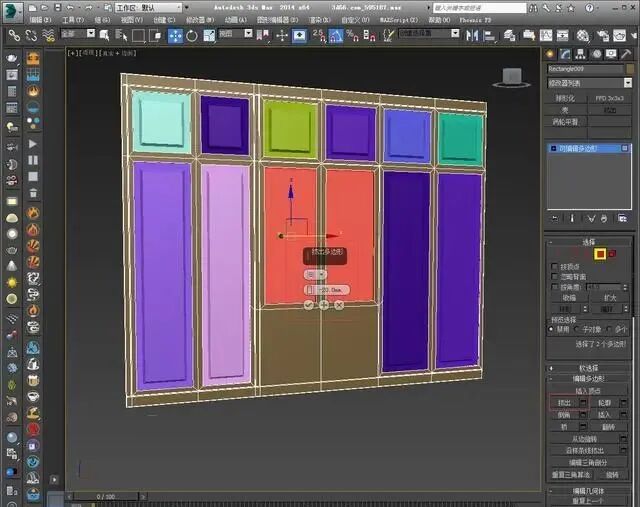
Task: Activate the Select and Rotate tool
Action: (x=192, y=36)
